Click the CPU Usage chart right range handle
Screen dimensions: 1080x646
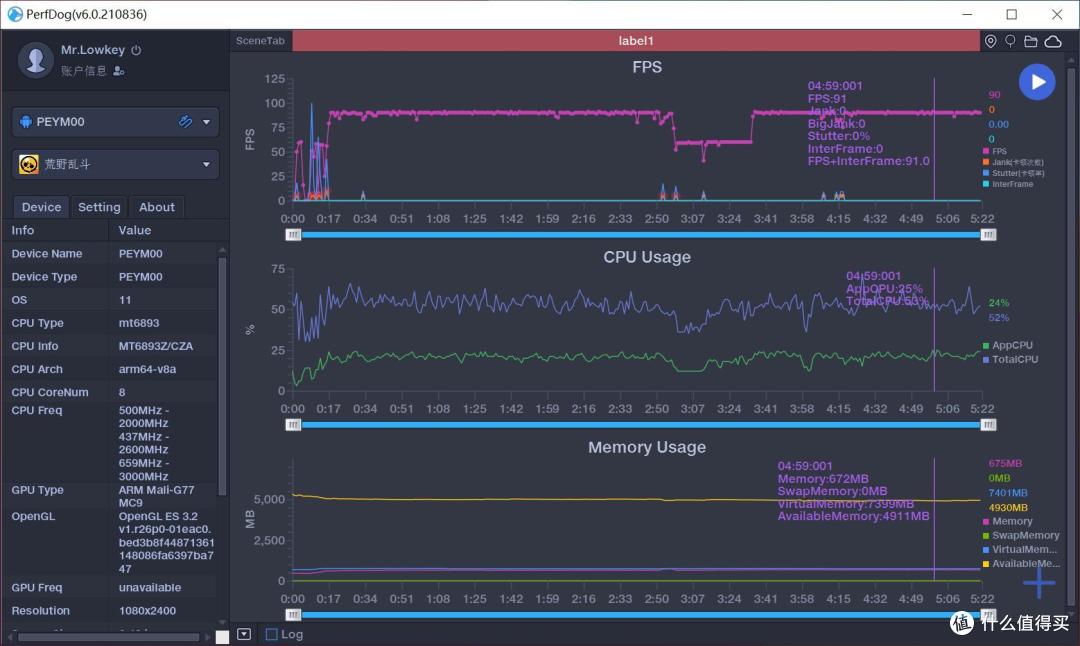coord(988,425)
